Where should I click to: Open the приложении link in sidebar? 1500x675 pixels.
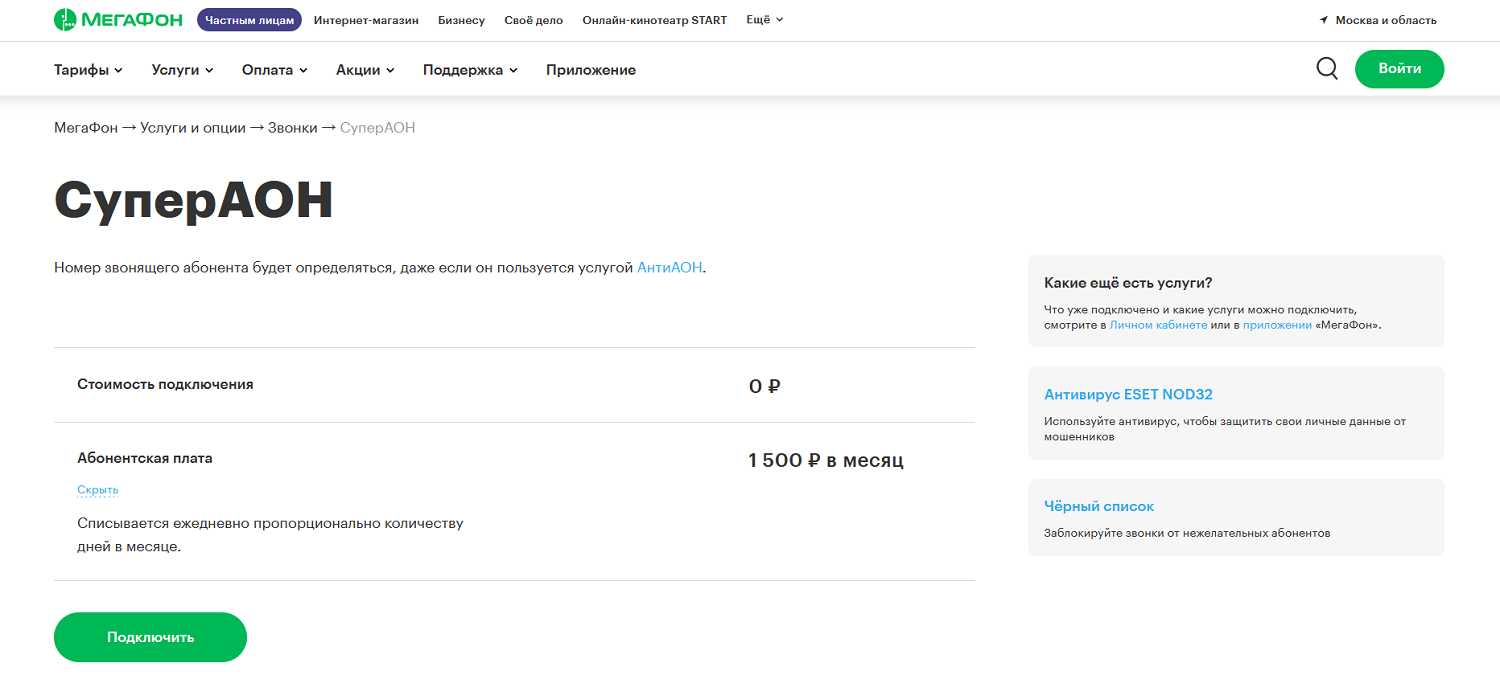pyautogui.click(x=1277, y=326)
